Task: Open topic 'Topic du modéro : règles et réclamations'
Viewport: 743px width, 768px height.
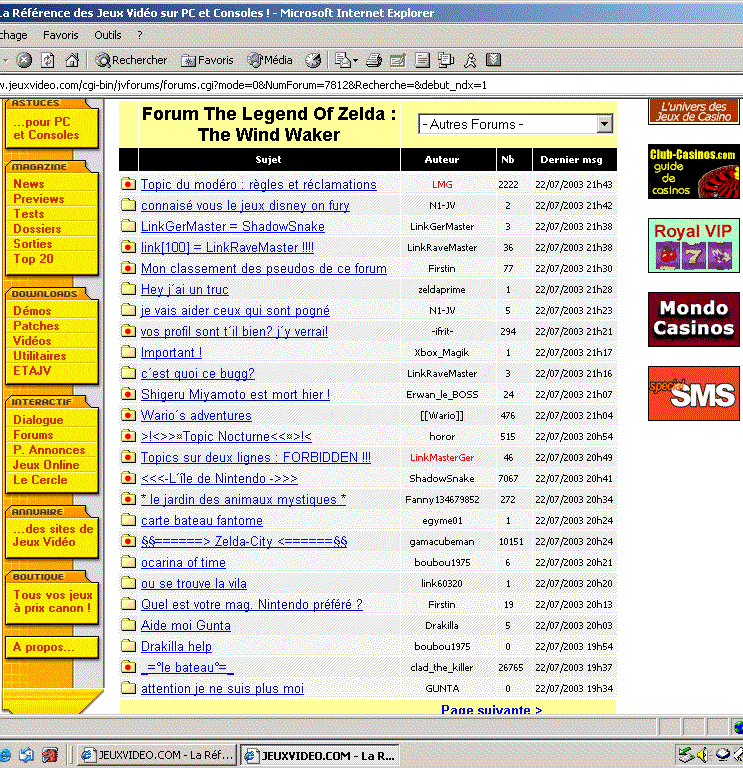Action: 259,185
